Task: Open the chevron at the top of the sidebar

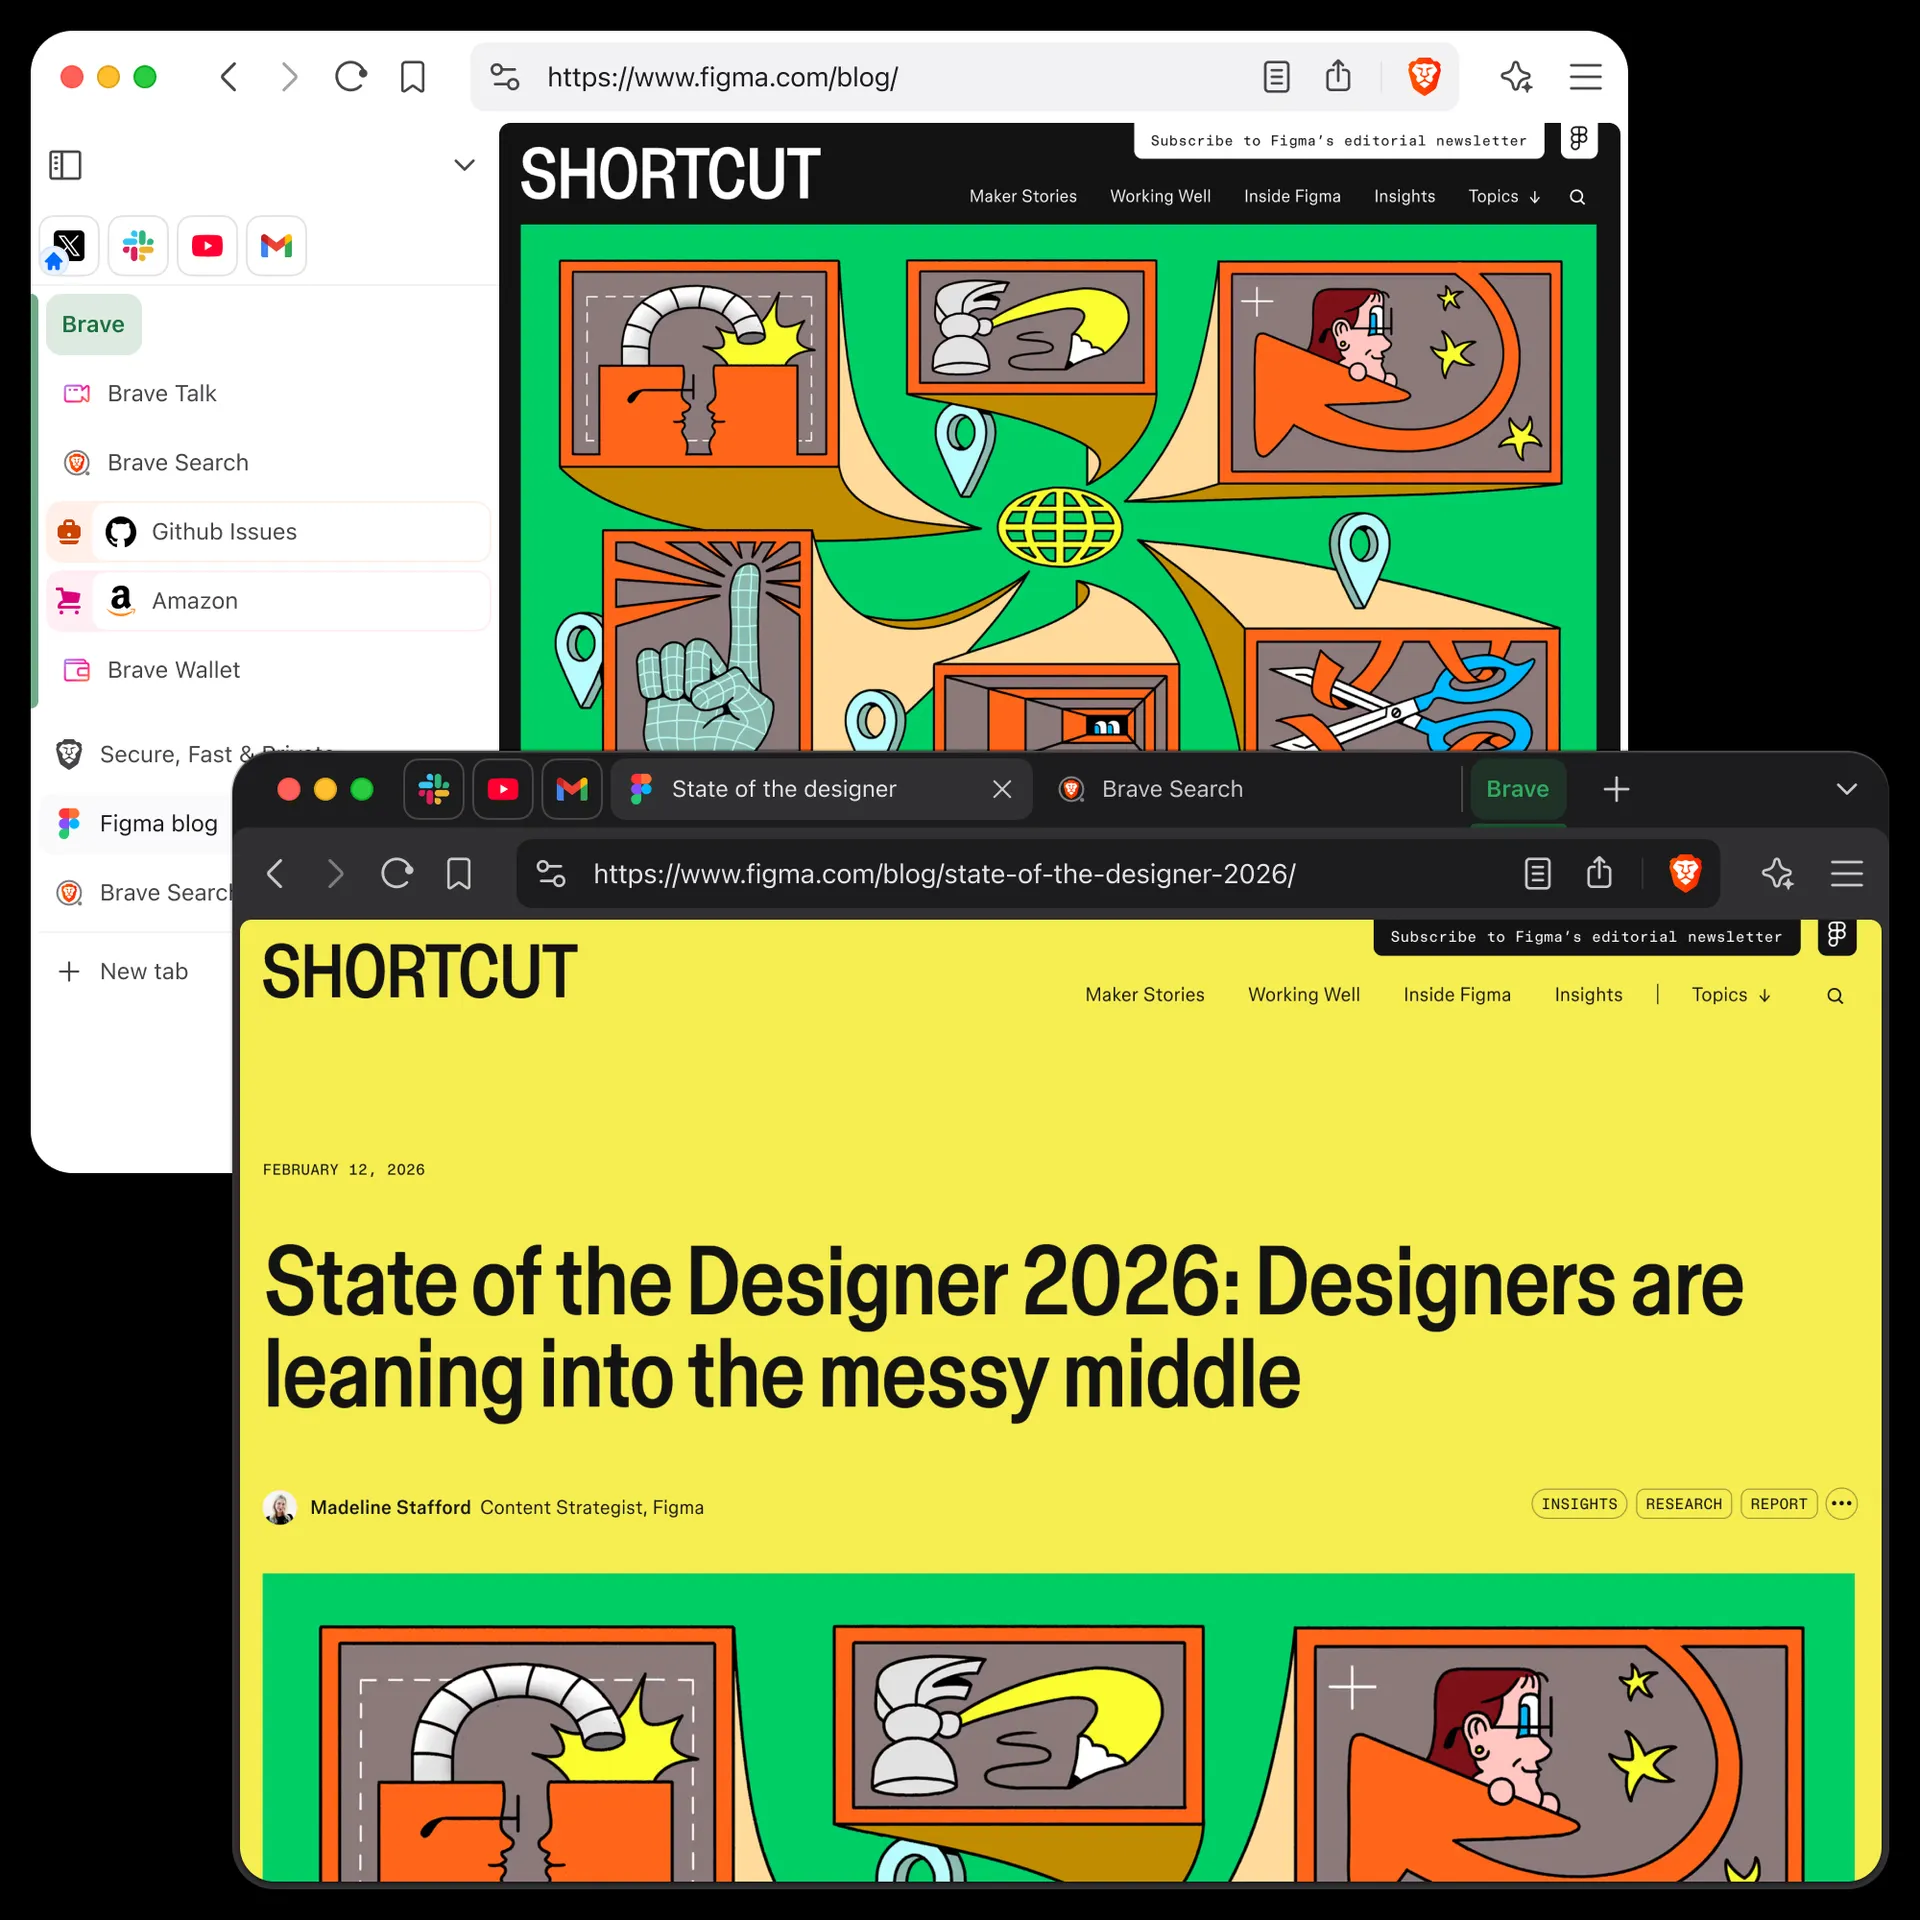Action: (464, 164)
